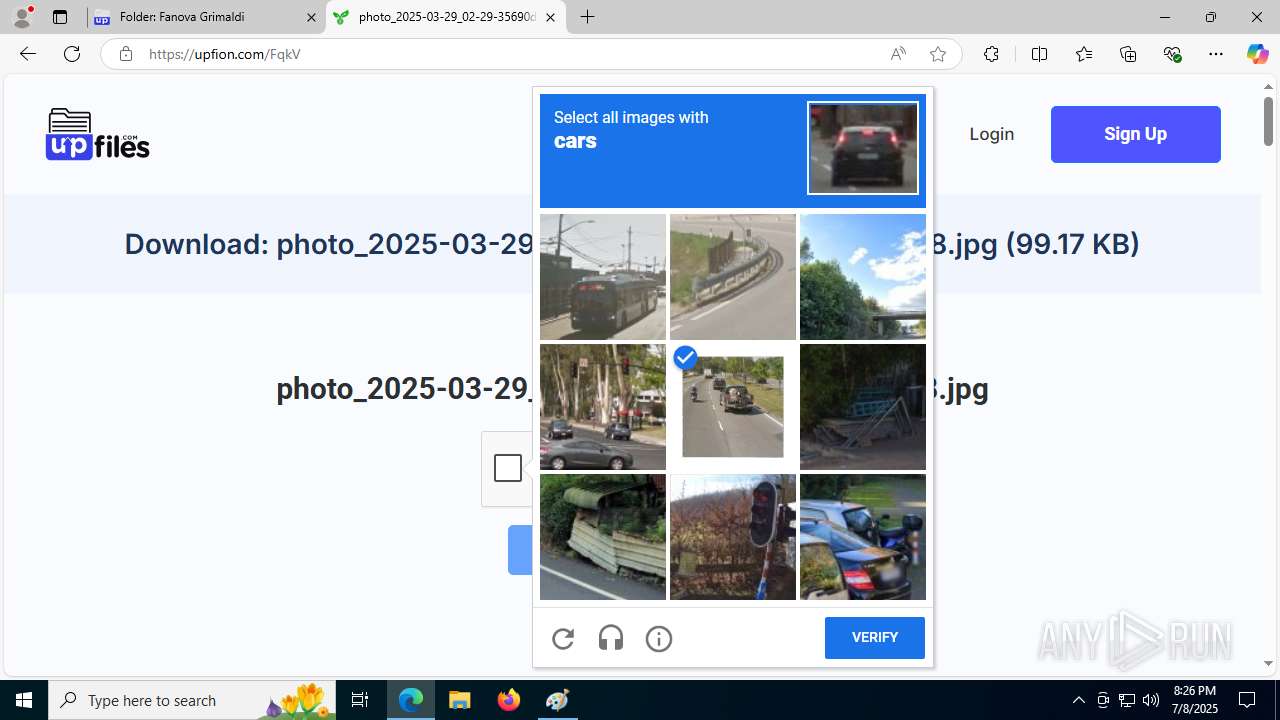The width and height of the screenshot is (1280, 720).
Task: Open volume control in system tray
Action: click(x=1151, y=700)
